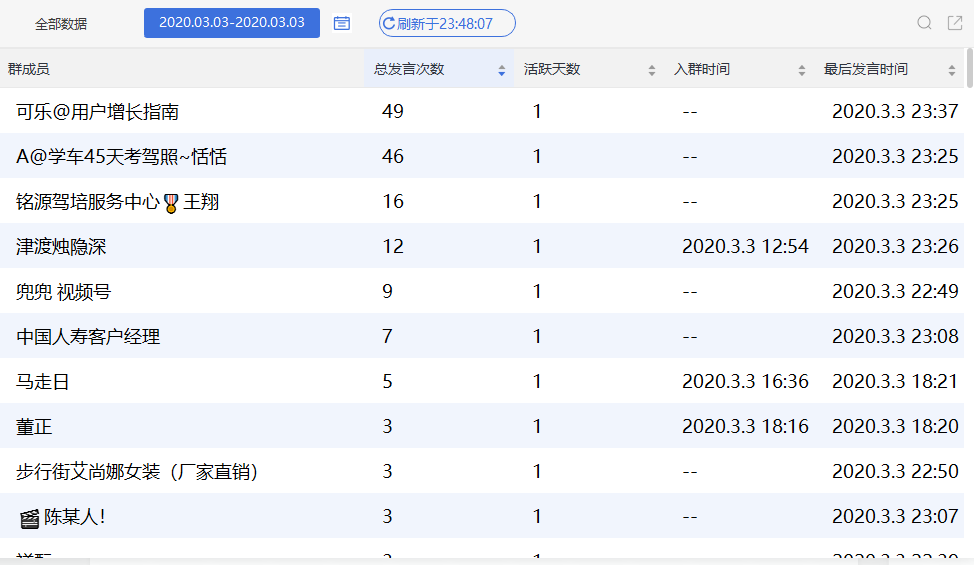Select member 津渡烛隐深
The width and height of the screenshot is (974, 565).
tap(61, 247)
